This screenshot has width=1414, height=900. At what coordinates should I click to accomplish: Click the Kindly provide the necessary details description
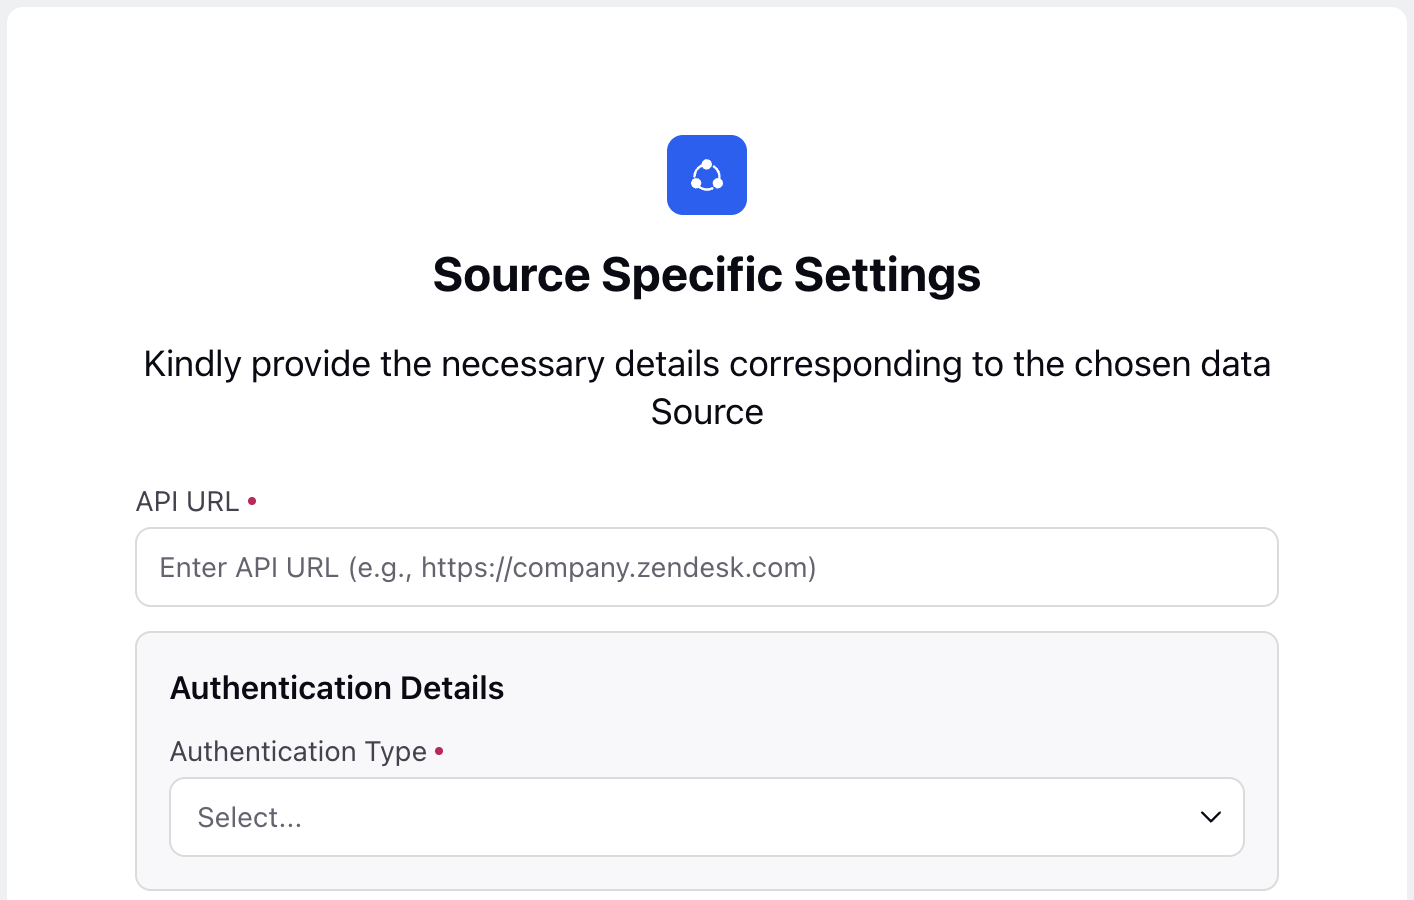click(x=707, y=387)
